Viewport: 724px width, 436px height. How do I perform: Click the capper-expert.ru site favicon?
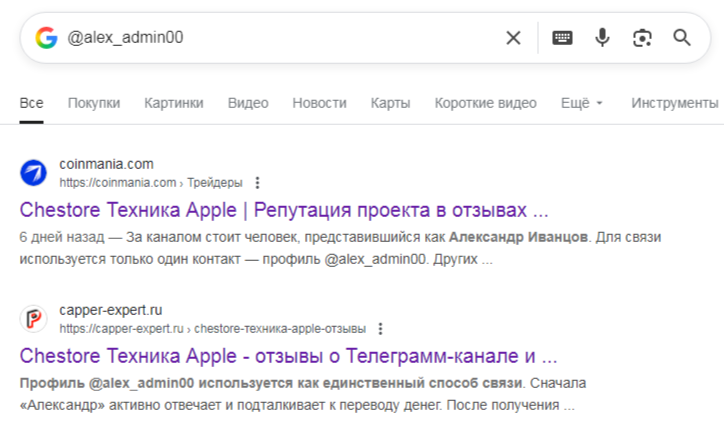tap(34, 319)
